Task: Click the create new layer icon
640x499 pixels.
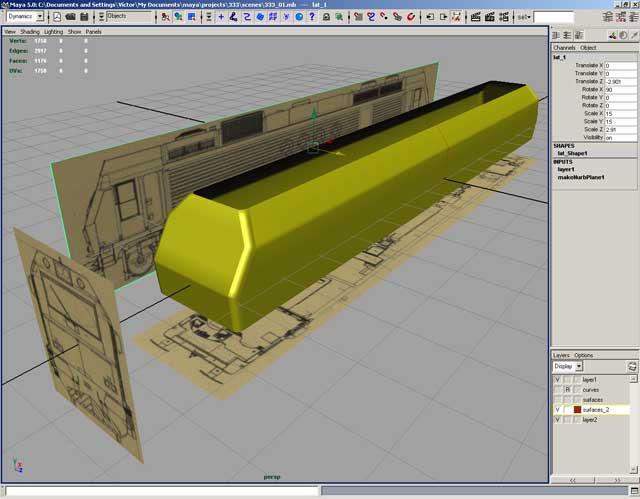Action: pos(631,366)
